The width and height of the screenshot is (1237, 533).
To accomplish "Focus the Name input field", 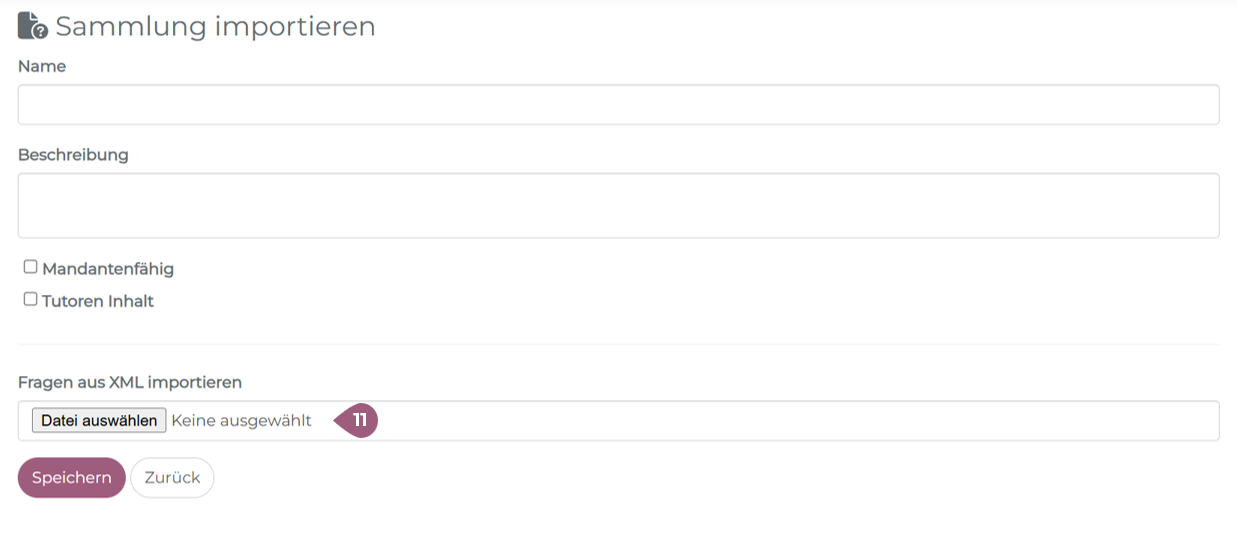I will click(618, 105).
